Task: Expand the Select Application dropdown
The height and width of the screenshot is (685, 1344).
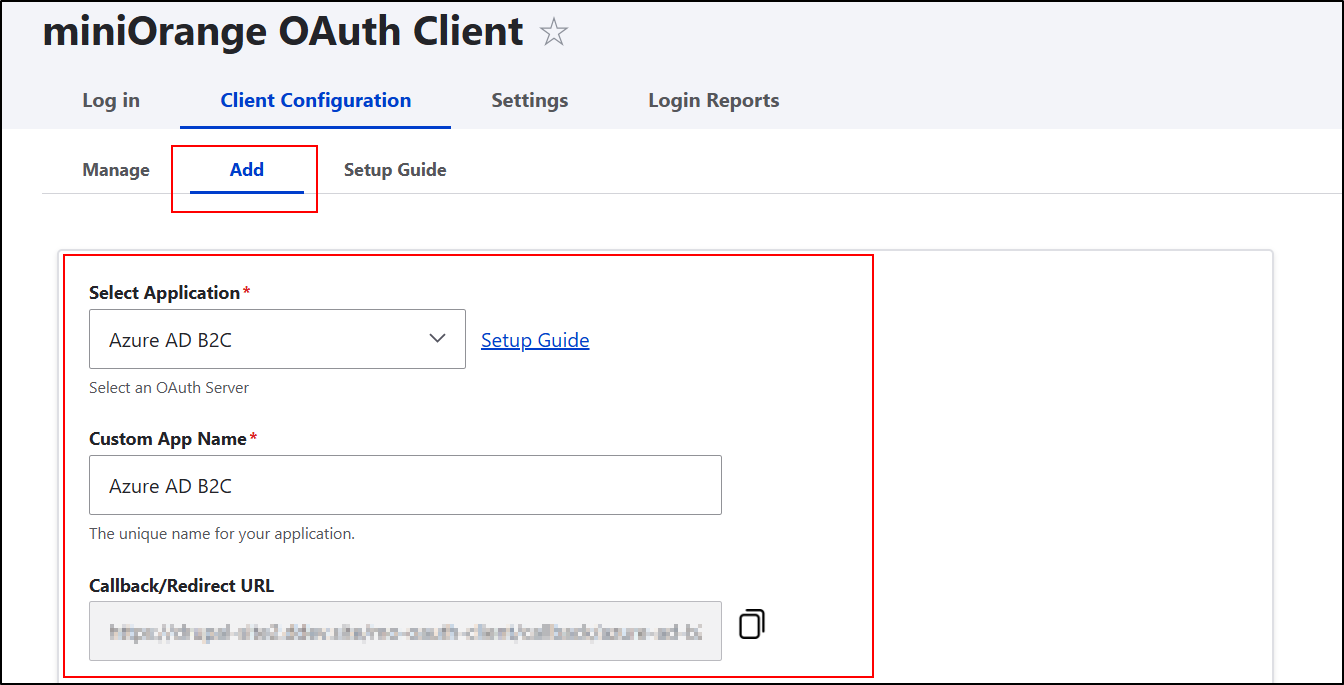Action: [277, 339]
